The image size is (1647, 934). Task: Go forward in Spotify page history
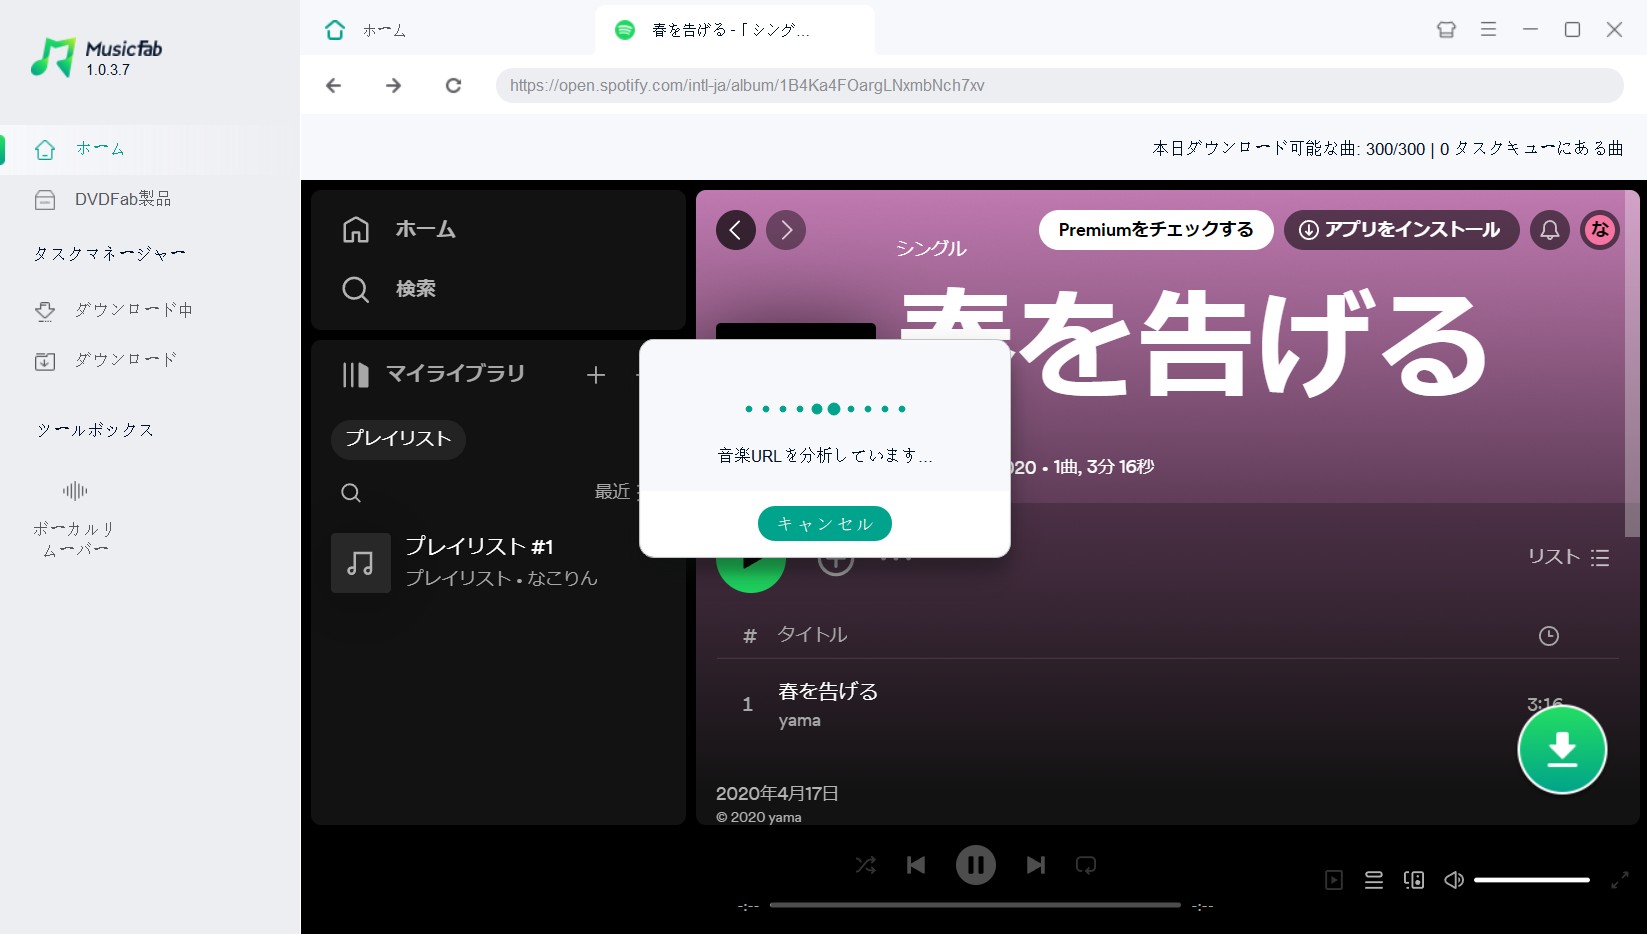click(786, 230)
